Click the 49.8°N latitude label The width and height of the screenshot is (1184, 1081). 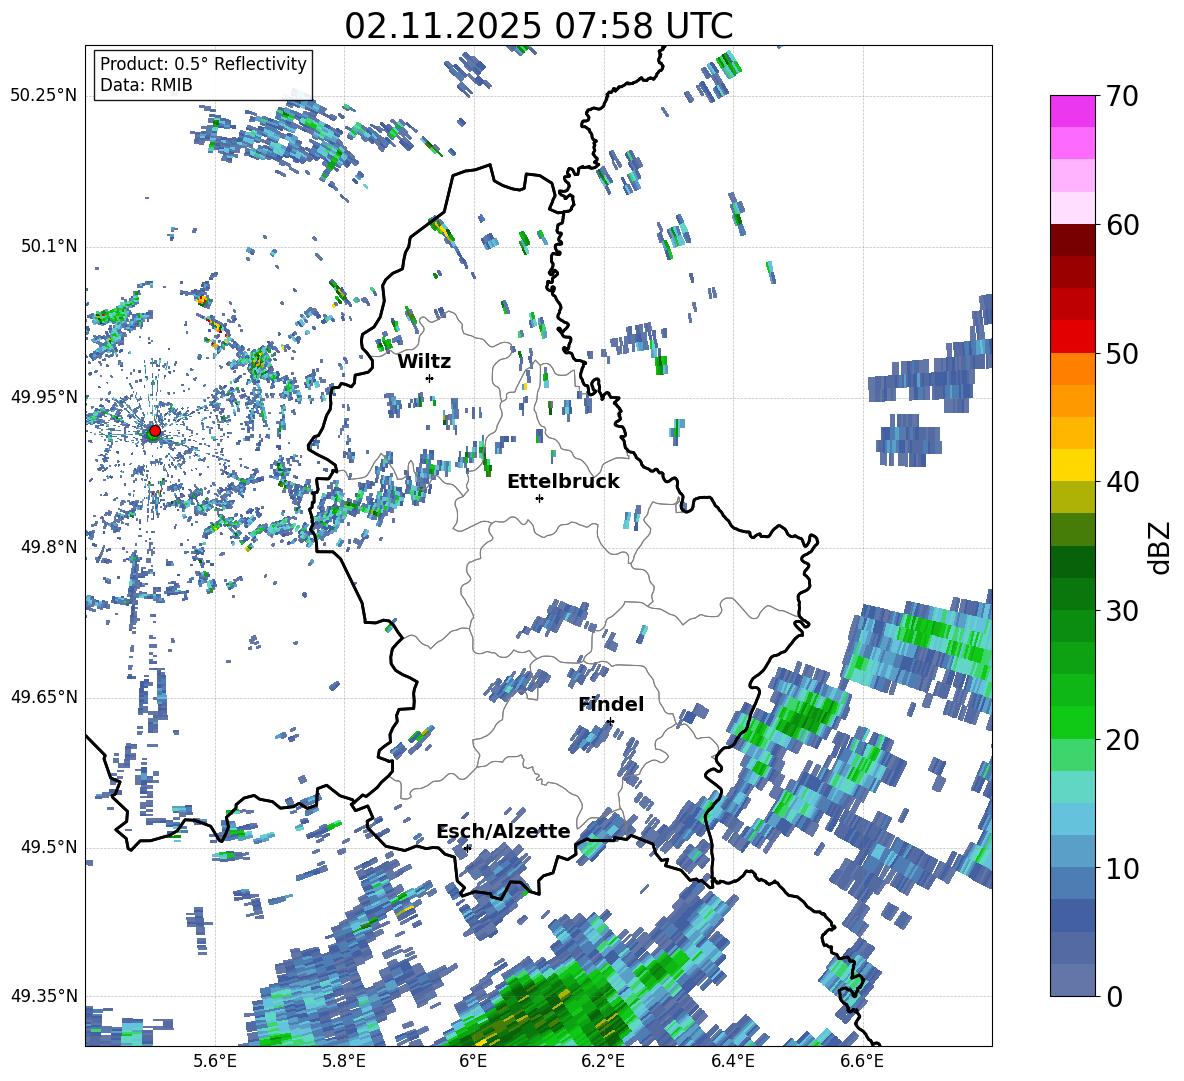48,547
